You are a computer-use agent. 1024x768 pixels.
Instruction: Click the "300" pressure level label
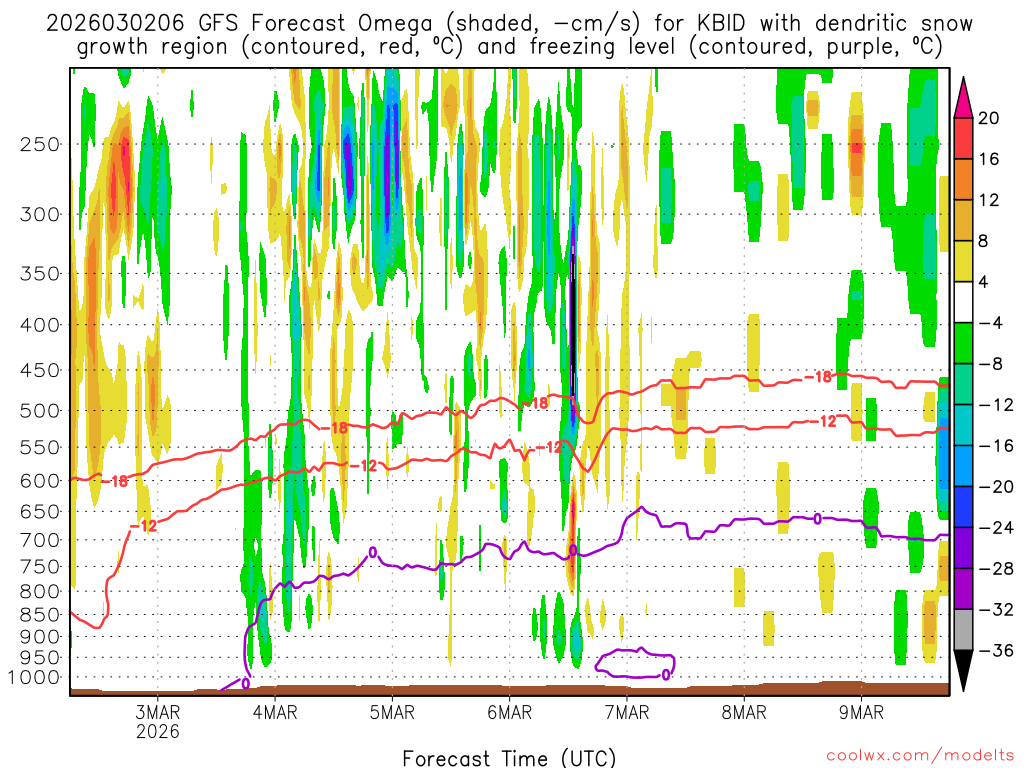click(x=40, y=214)
